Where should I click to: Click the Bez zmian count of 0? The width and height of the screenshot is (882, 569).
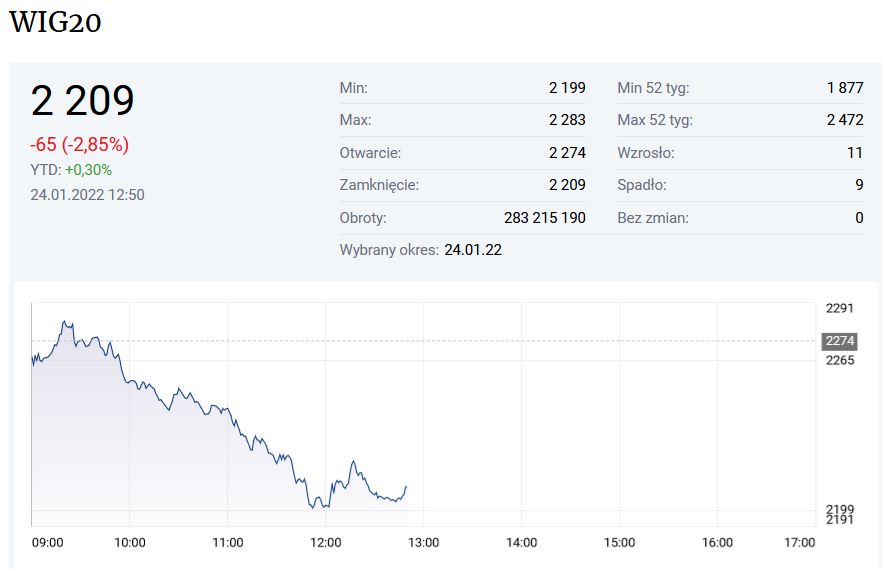coord(859,217)
